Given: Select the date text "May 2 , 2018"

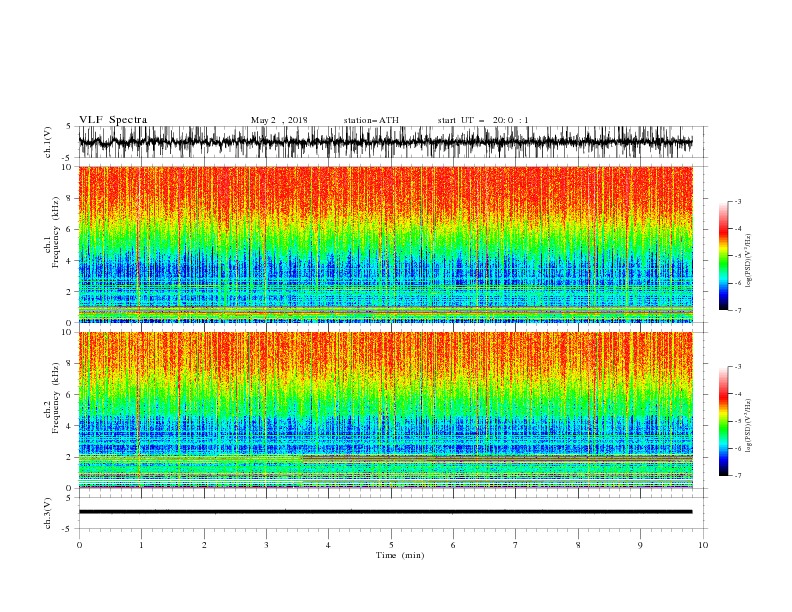Looking at the screenshot, I should (279, 120).
